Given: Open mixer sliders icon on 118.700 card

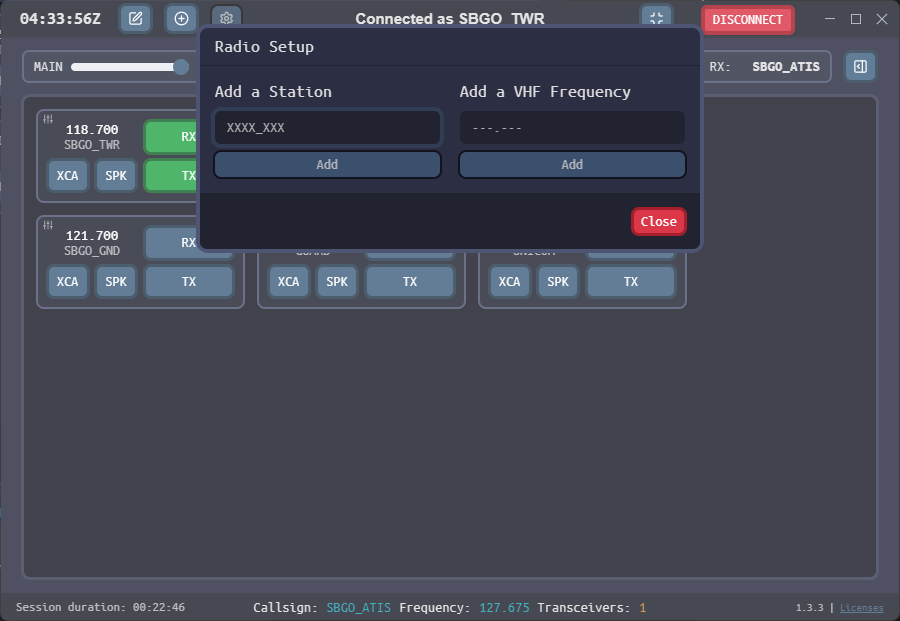Looking at the screenshot, I should coord(48,119).
